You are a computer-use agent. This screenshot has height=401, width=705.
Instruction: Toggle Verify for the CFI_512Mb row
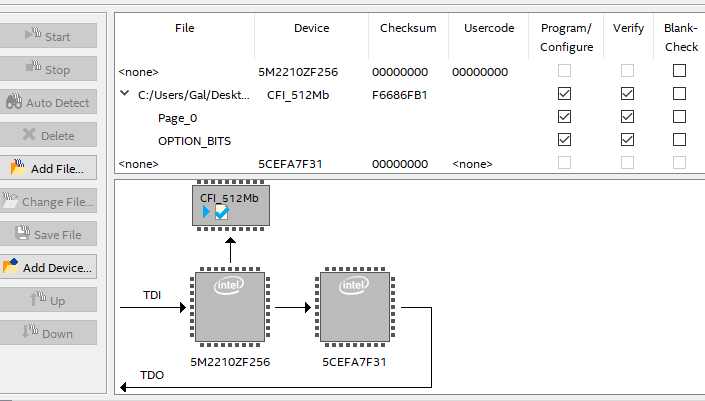tap(627, 94)
